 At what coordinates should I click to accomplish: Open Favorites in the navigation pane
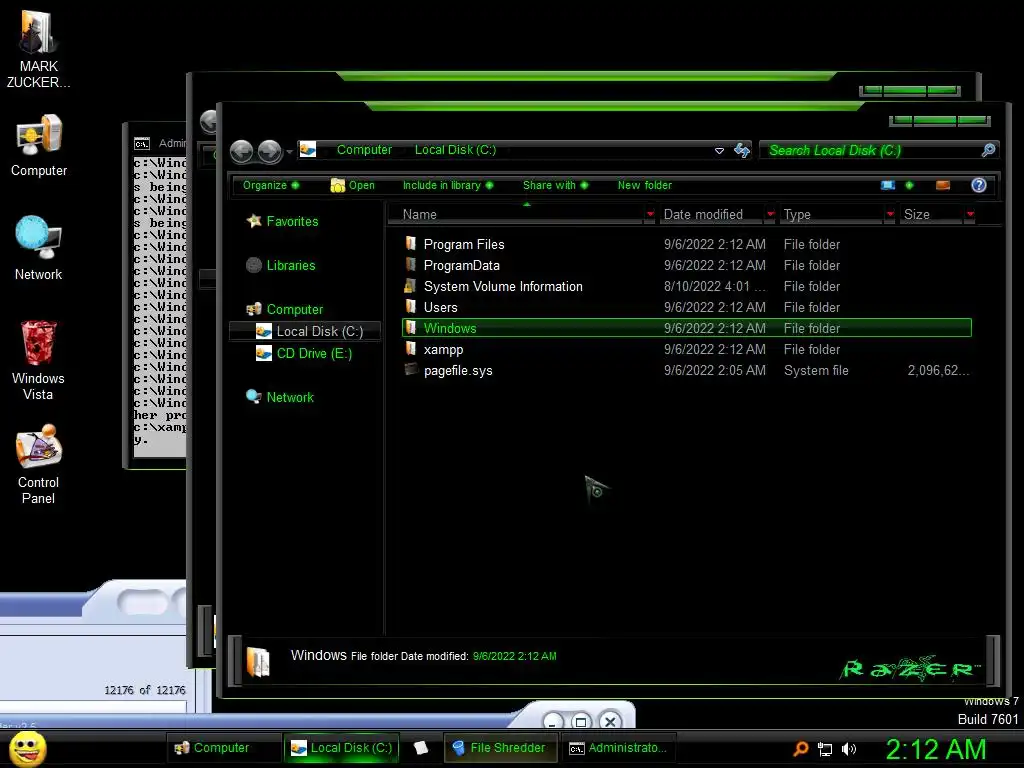(x=292, y=221)
